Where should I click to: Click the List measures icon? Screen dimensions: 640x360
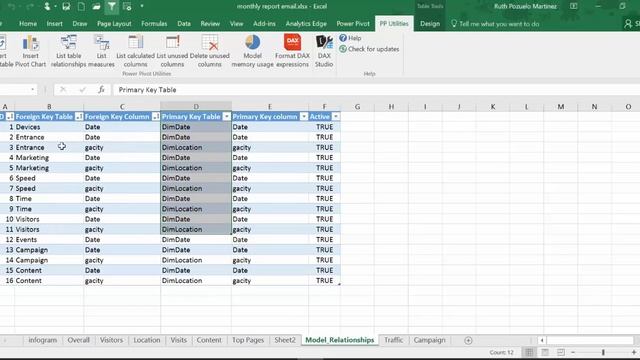[x=101, y=43]
